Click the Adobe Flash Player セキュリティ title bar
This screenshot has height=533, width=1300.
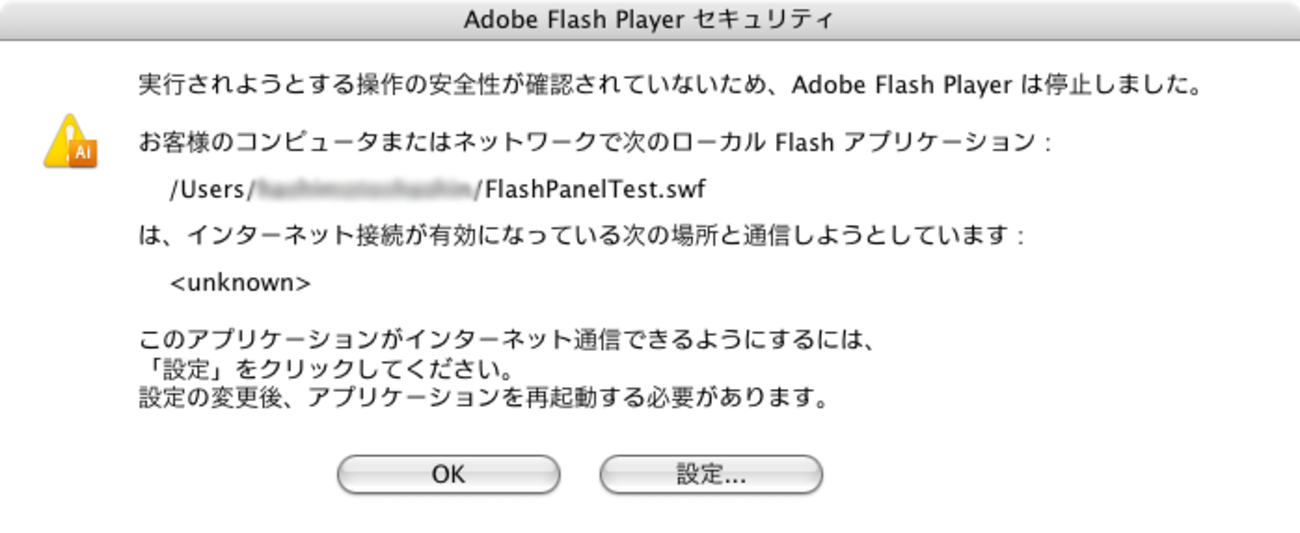point(649,20)
